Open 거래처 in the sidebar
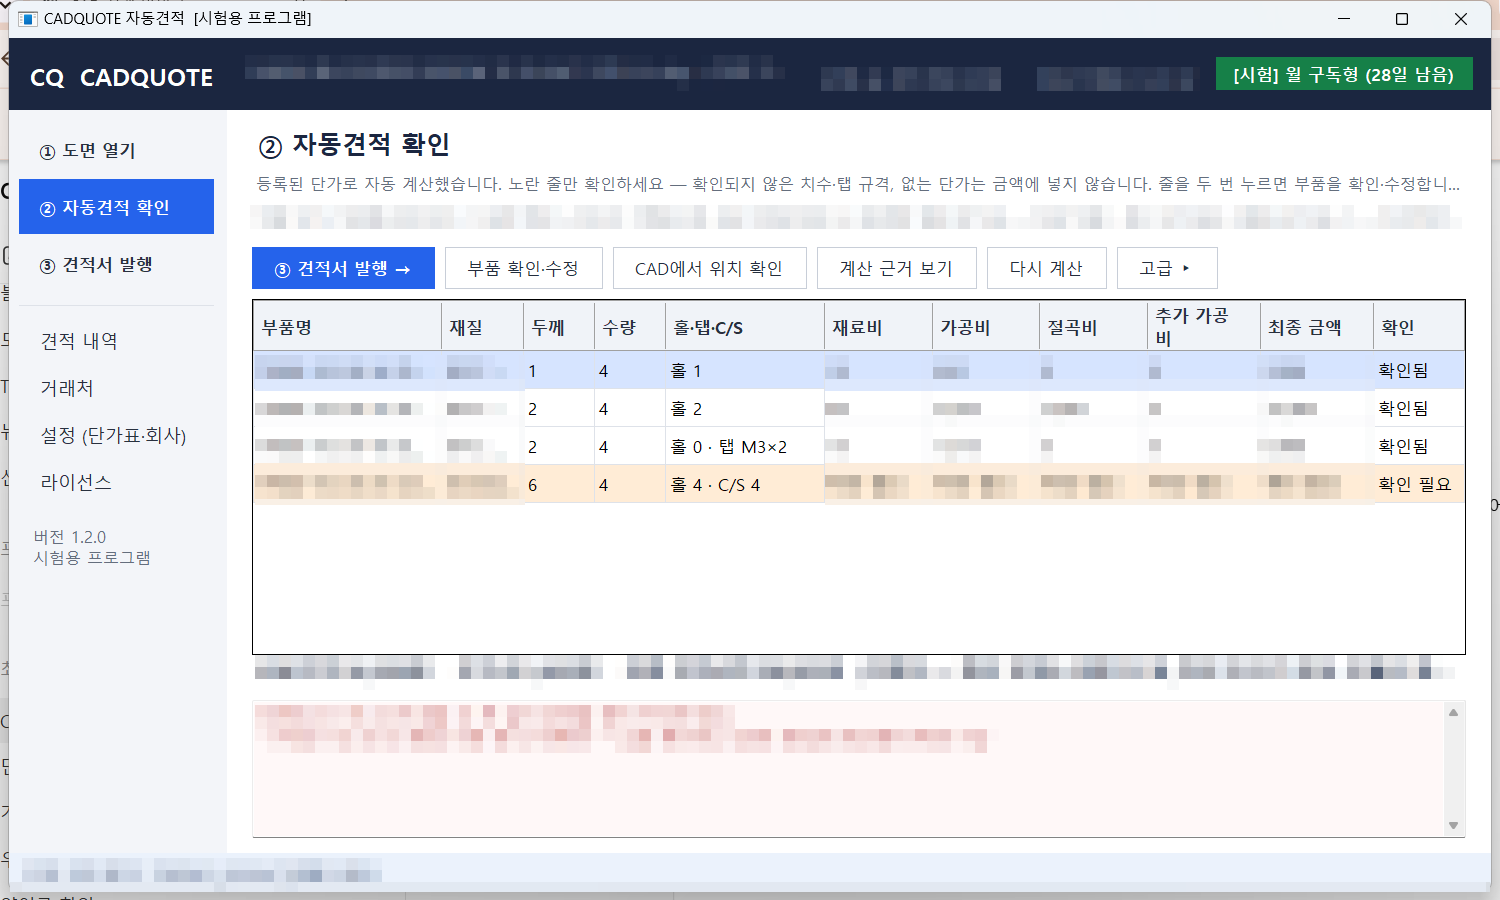Screen dimensions: 1500x900 [67, 388]
